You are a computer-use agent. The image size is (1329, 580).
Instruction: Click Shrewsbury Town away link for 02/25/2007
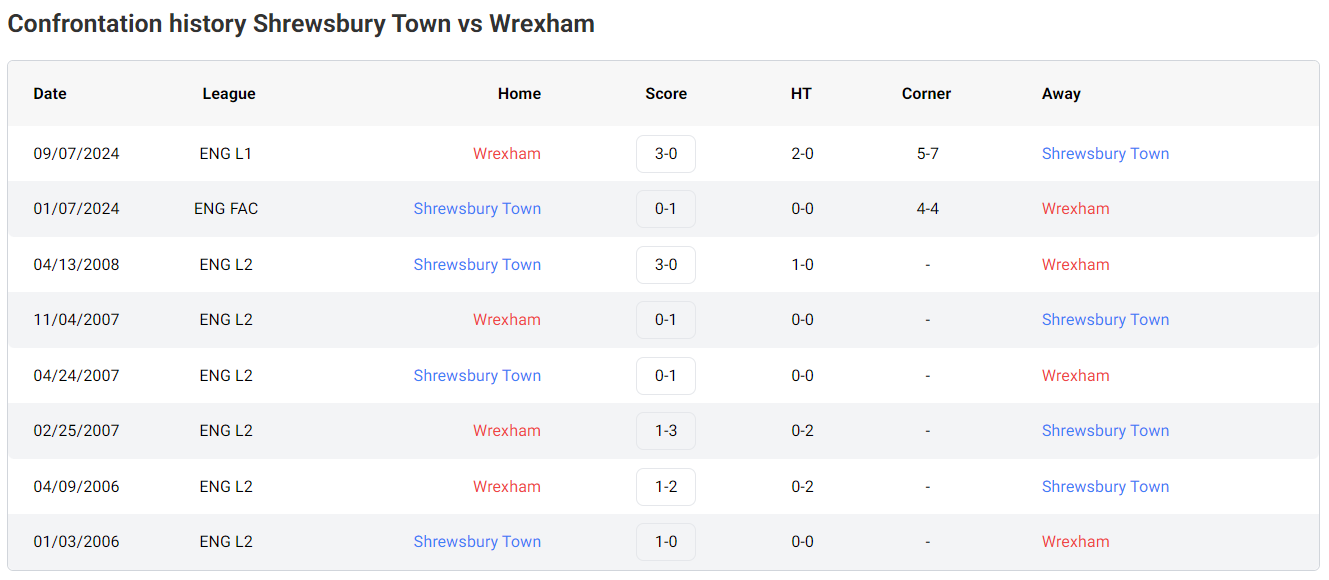(1105, 431)
